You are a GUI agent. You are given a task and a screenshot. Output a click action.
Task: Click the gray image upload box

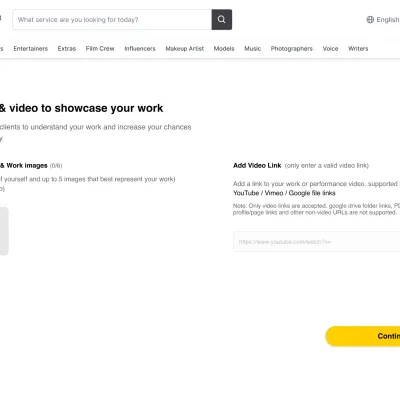[x=4, y=231]
